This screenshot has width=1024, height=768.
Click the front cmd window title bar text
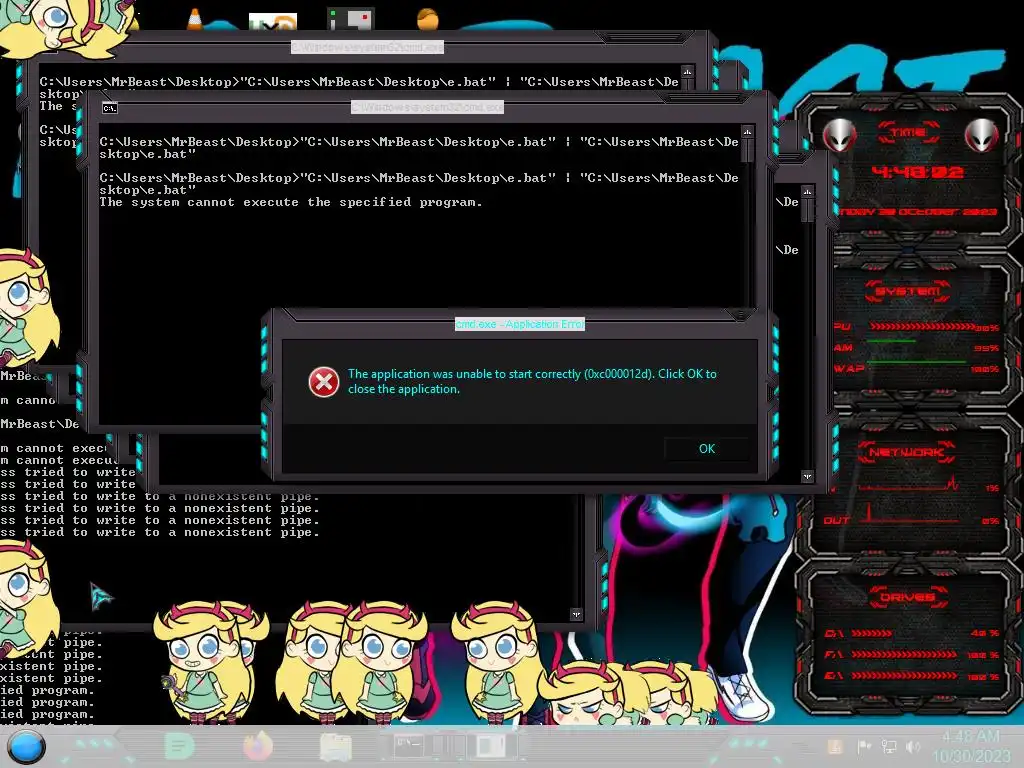coord(427,107)
